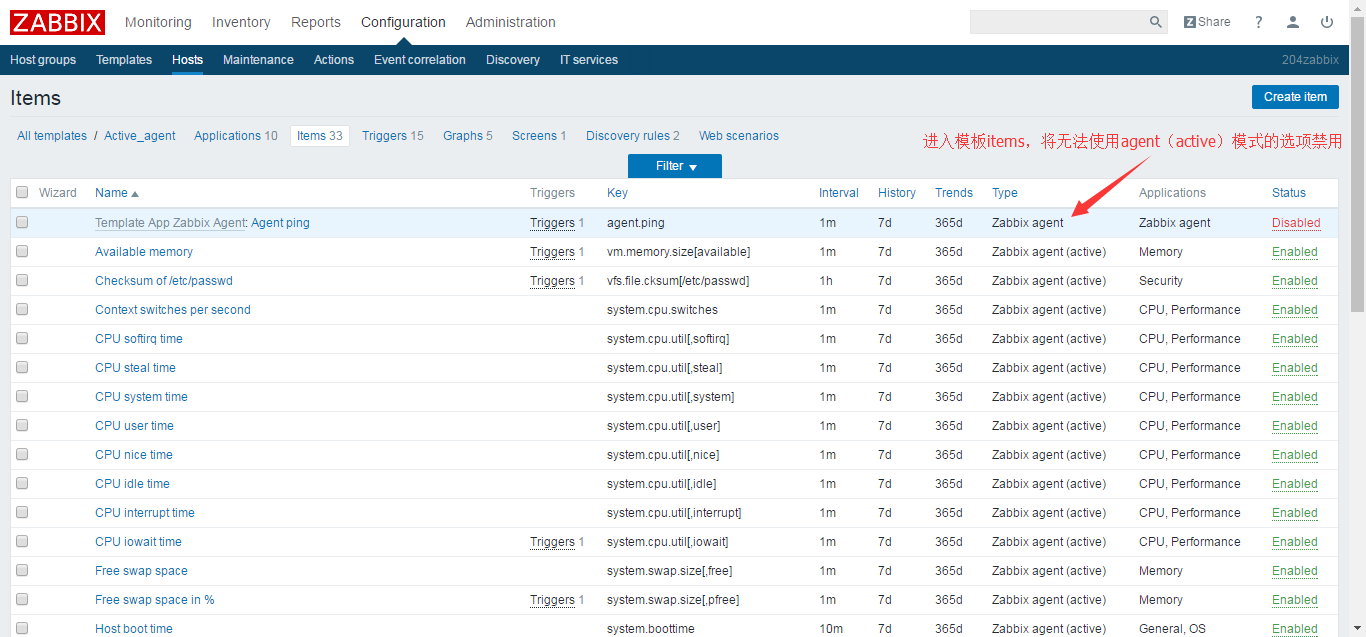Go to Discovery submenu
Viewport: 1366px width, 637px height.
(513, 60)
